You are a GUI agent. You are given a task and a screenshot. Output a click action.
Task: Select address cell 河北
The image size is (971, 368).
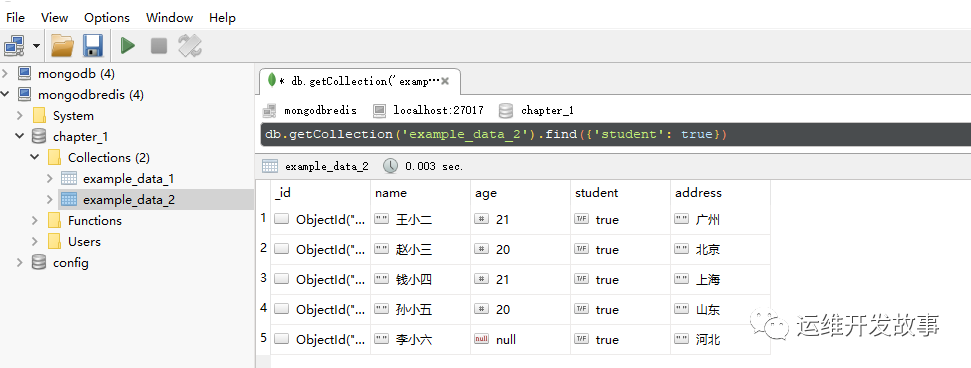pos(721,340)
